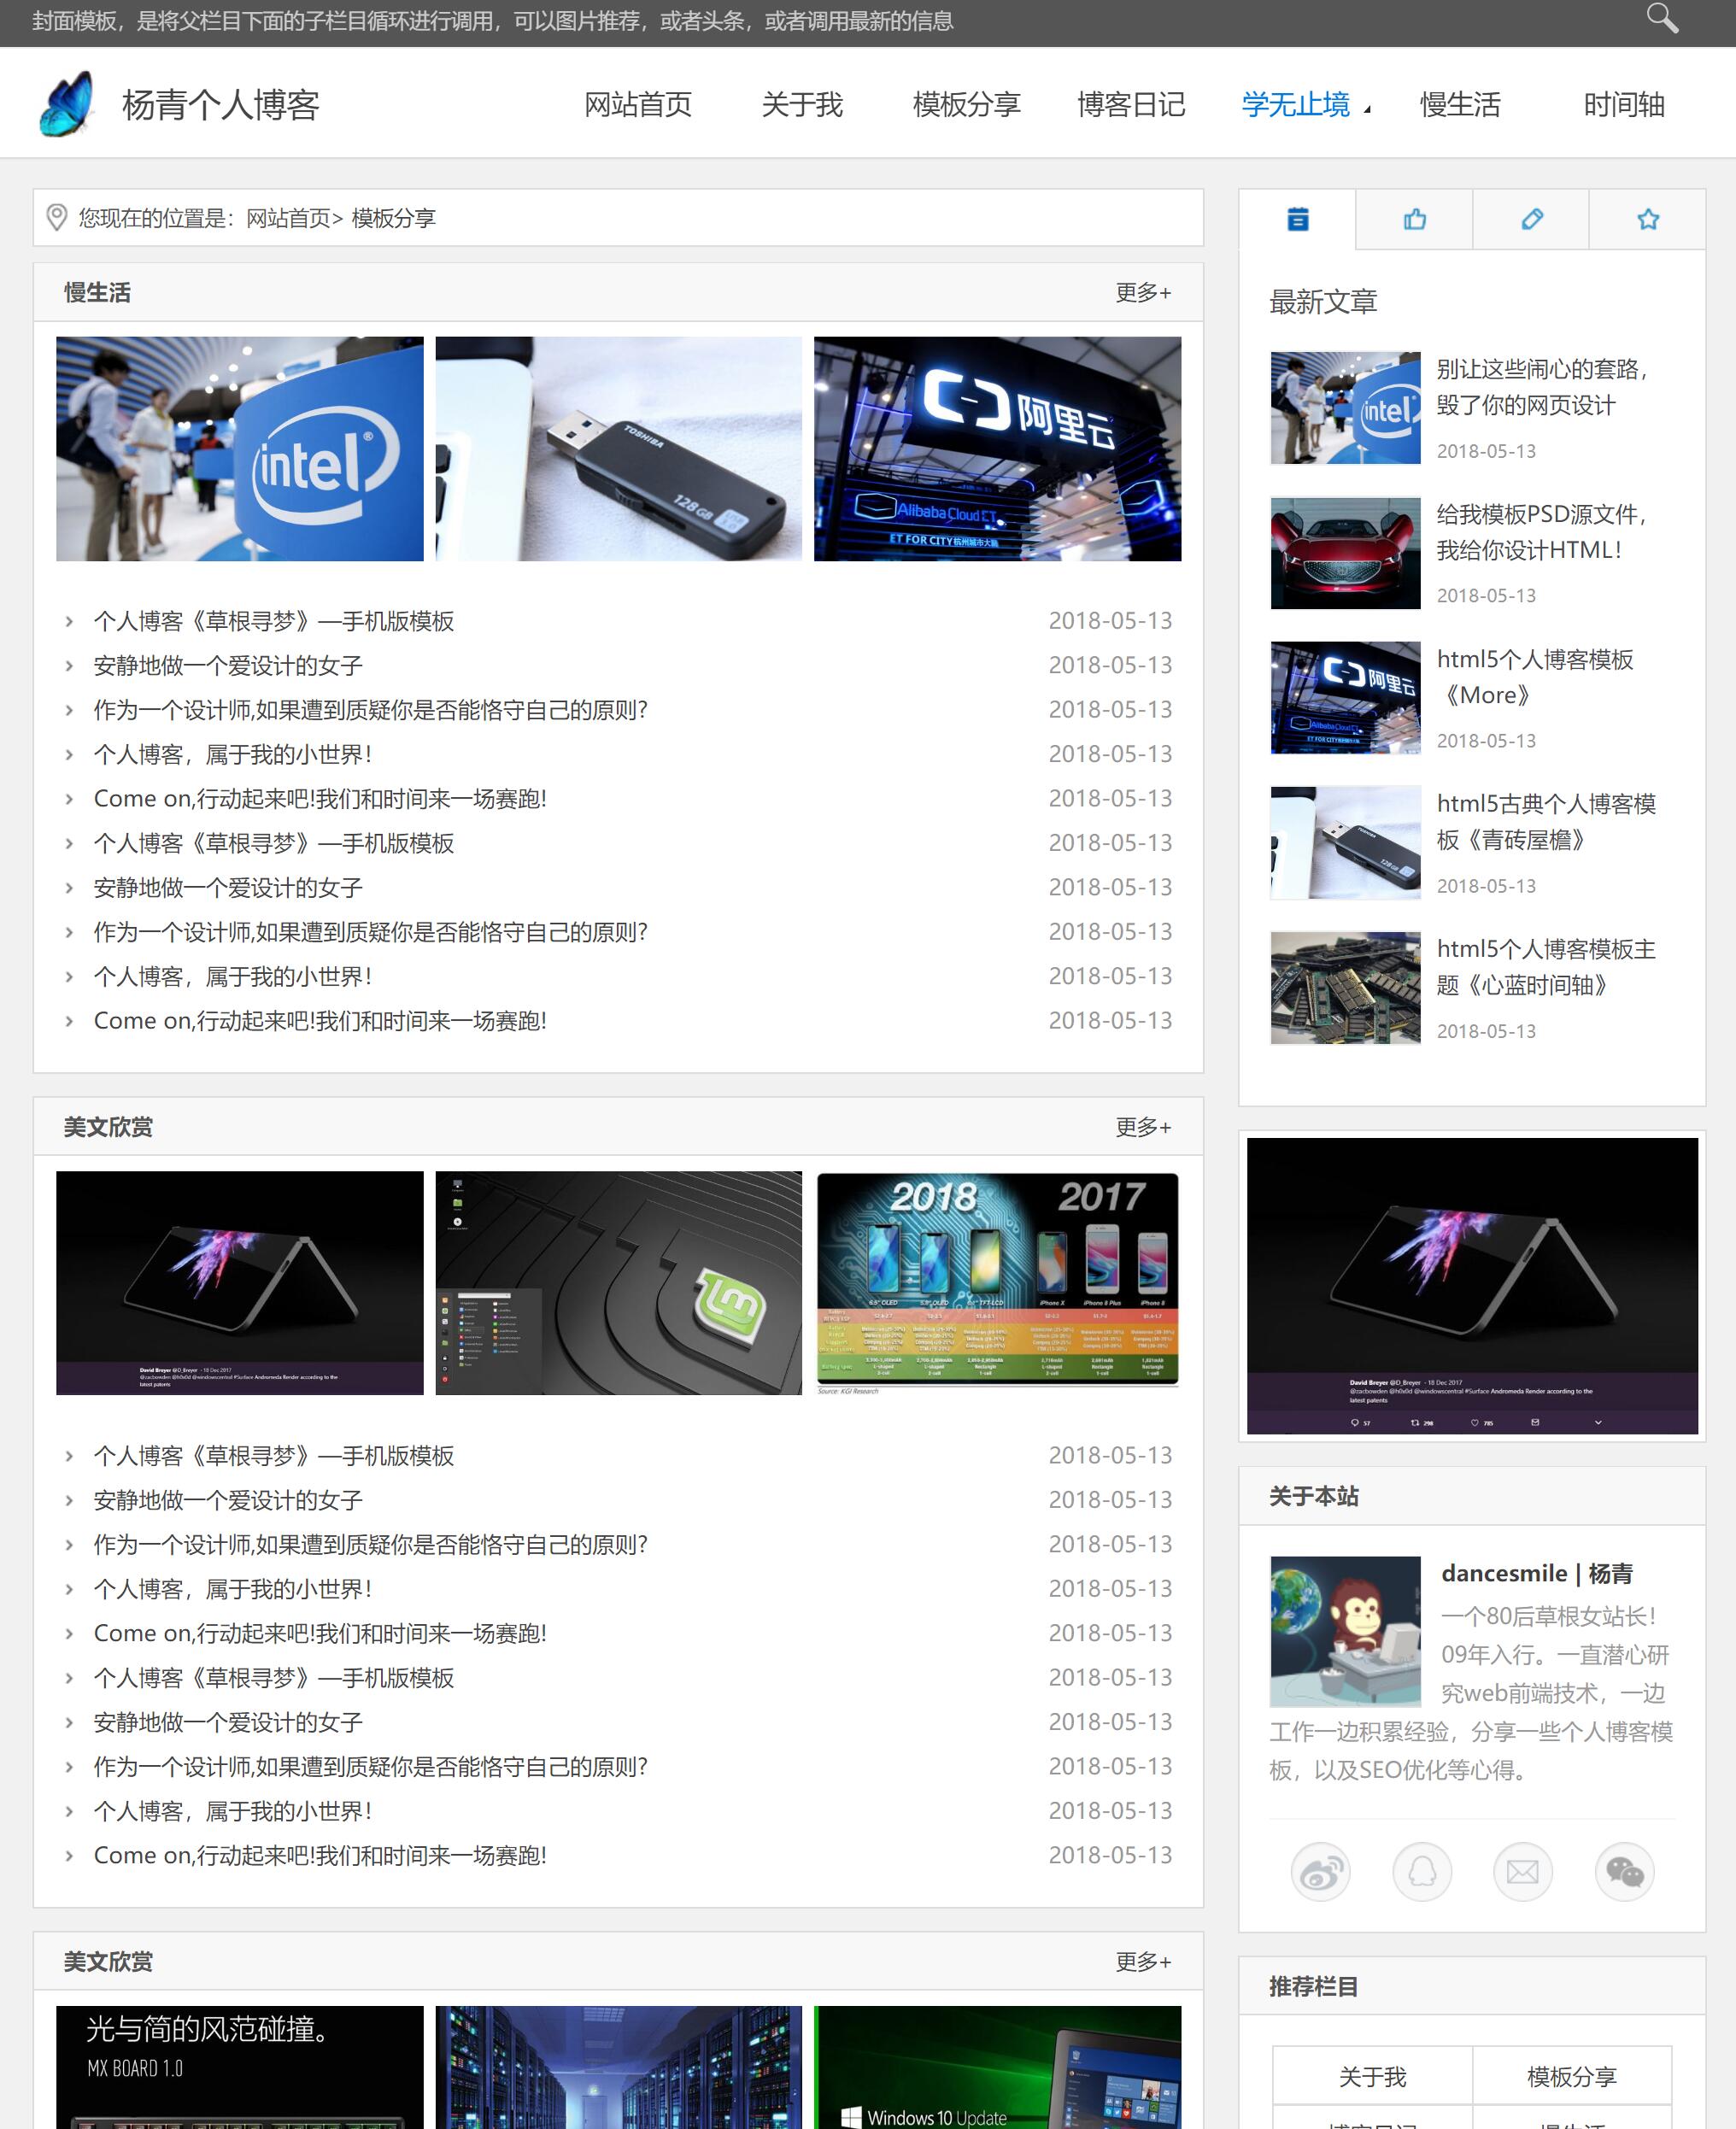Select the calendar latest-articles tab icon
The height and width of the screenshot is (2129, 1736).
pyautogui.click(x=1297, y=219)
